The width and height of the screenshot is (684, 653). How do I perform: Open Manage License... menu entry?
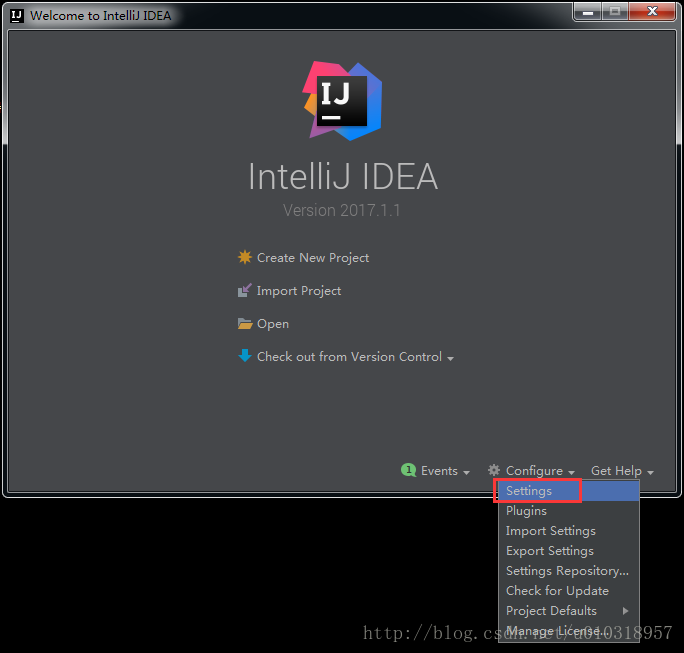coord(569,631)
